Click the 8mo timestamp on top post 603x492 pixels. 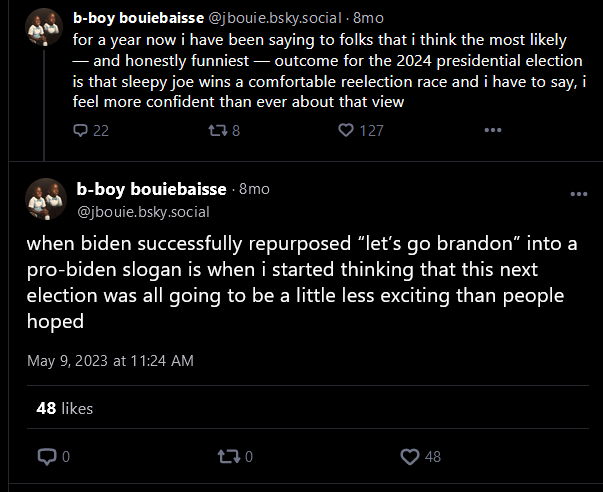pos(365,18)
